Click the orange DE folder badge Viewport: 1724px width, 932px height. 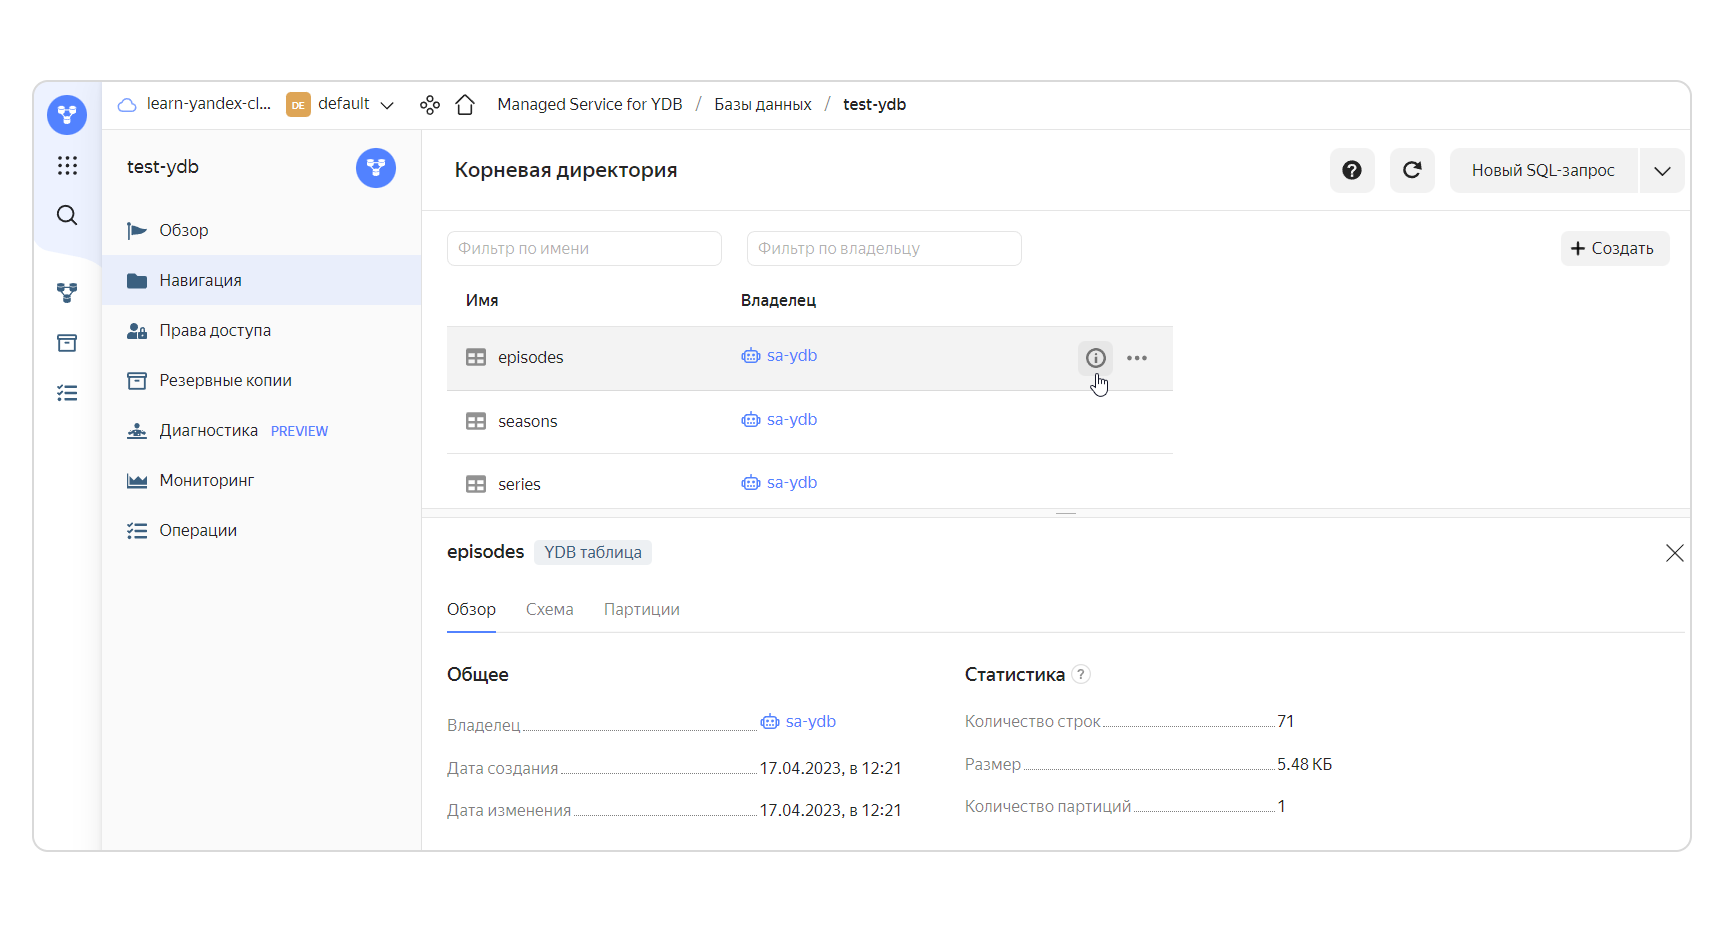(298, 104)
